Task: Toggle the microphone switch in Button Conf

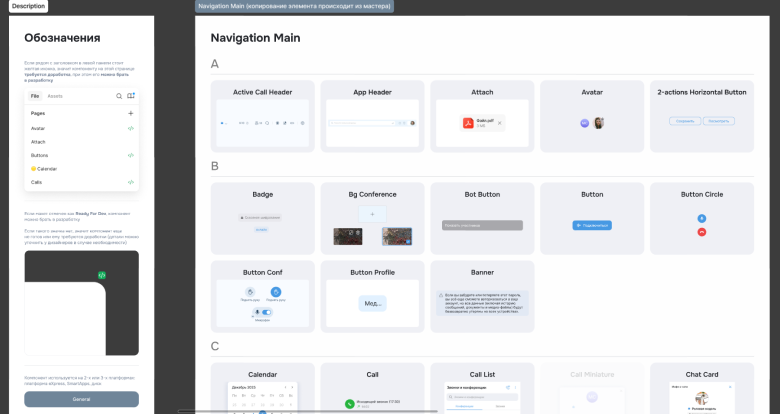Action: click(x=267, y=313)
